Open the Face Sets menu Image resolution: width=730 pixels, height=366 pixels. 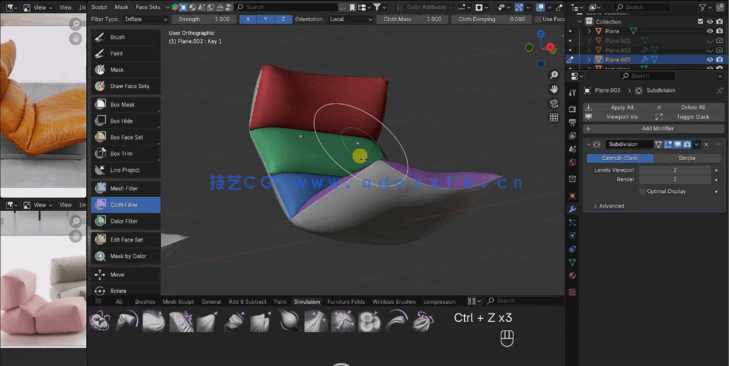coord(148,7)
